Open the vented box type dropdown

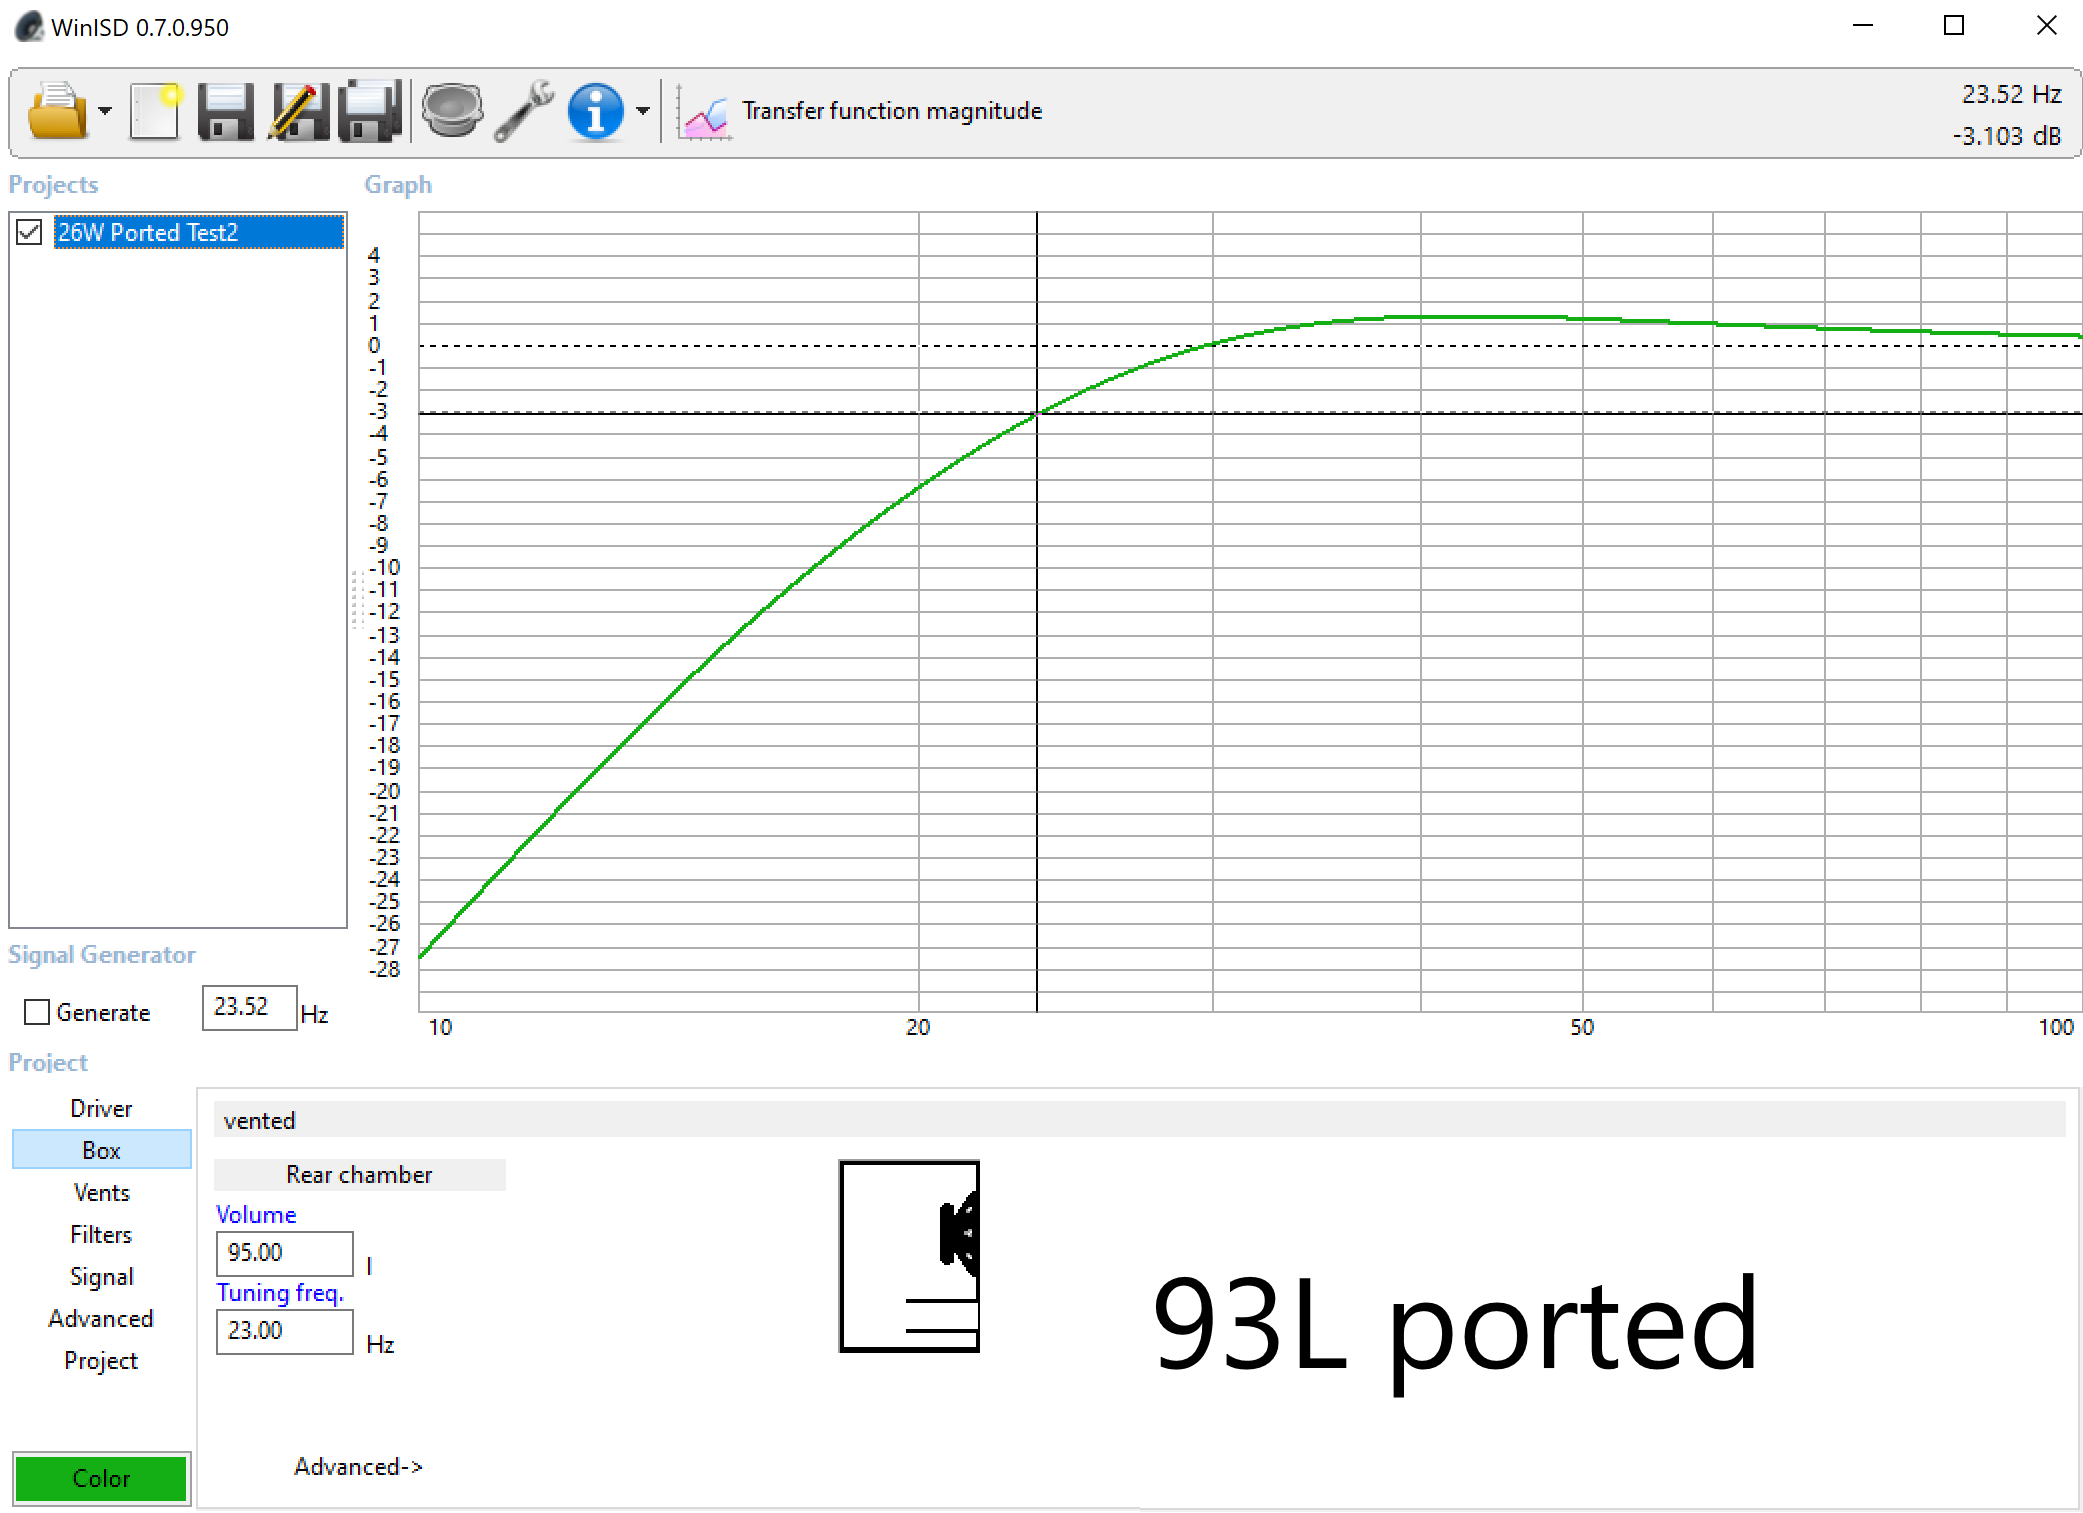[x=1139, y=1120]
